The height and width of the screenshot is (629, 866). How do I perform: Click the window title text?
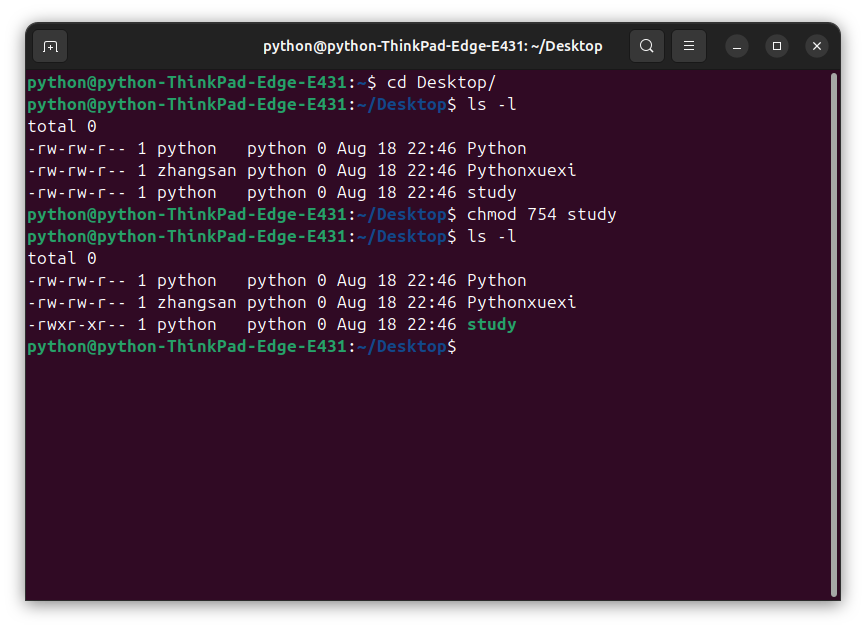click(x=432, y=46)
